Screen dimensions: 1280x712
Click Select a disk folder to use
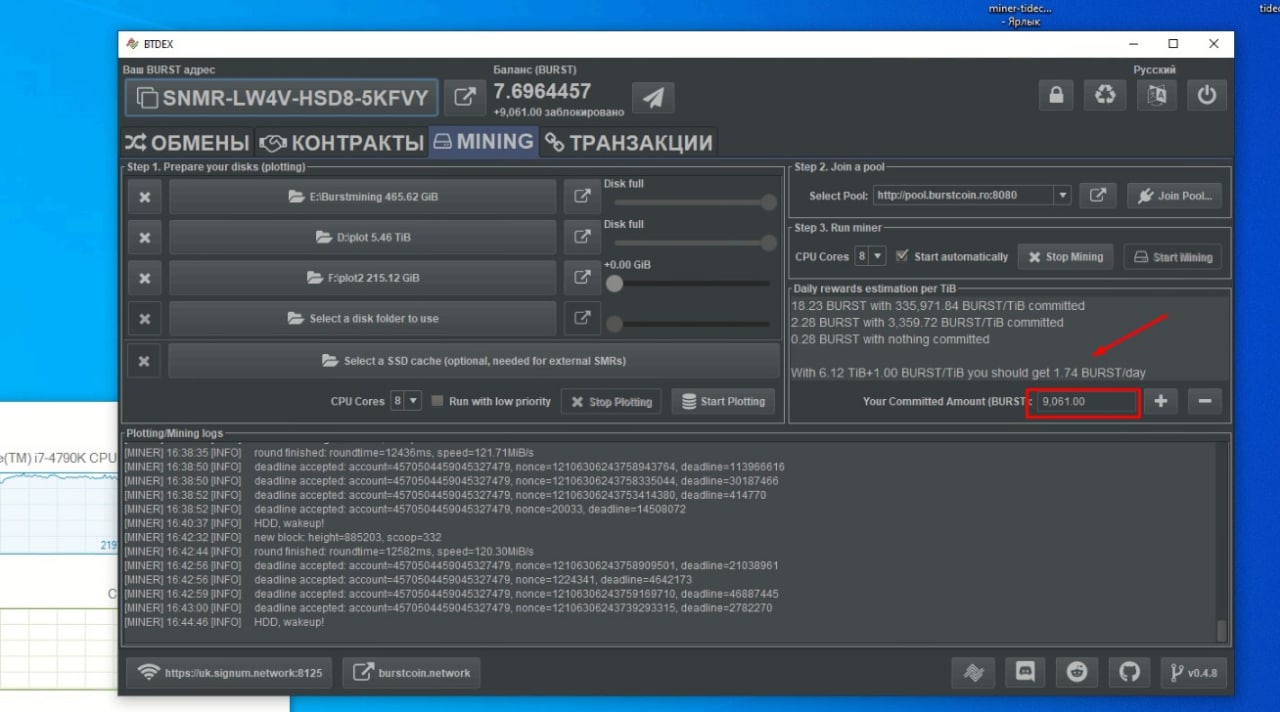[362, 319]
